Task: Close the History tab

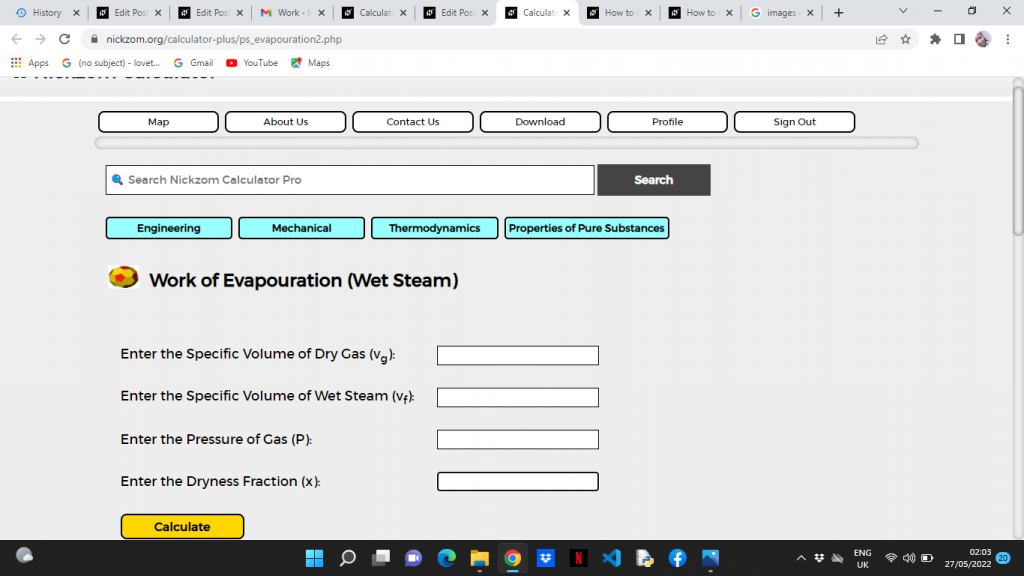Action: [76, 12]
